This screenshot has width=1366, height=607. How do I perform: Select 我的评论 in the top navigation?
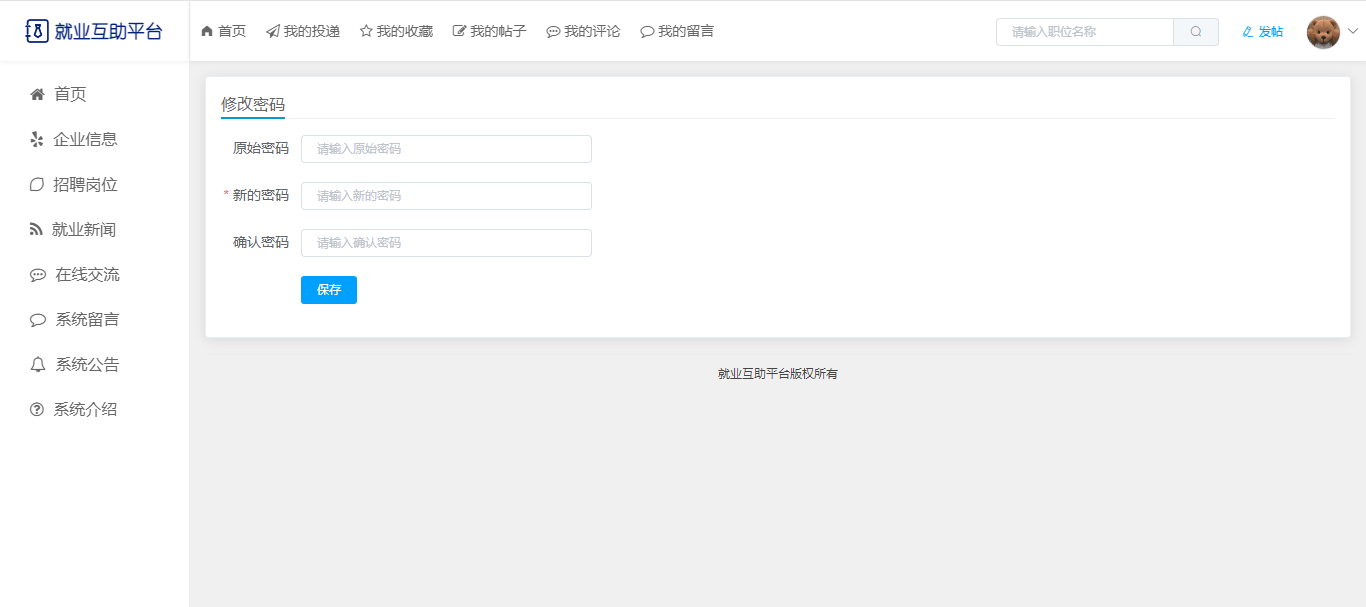[583, 32]
